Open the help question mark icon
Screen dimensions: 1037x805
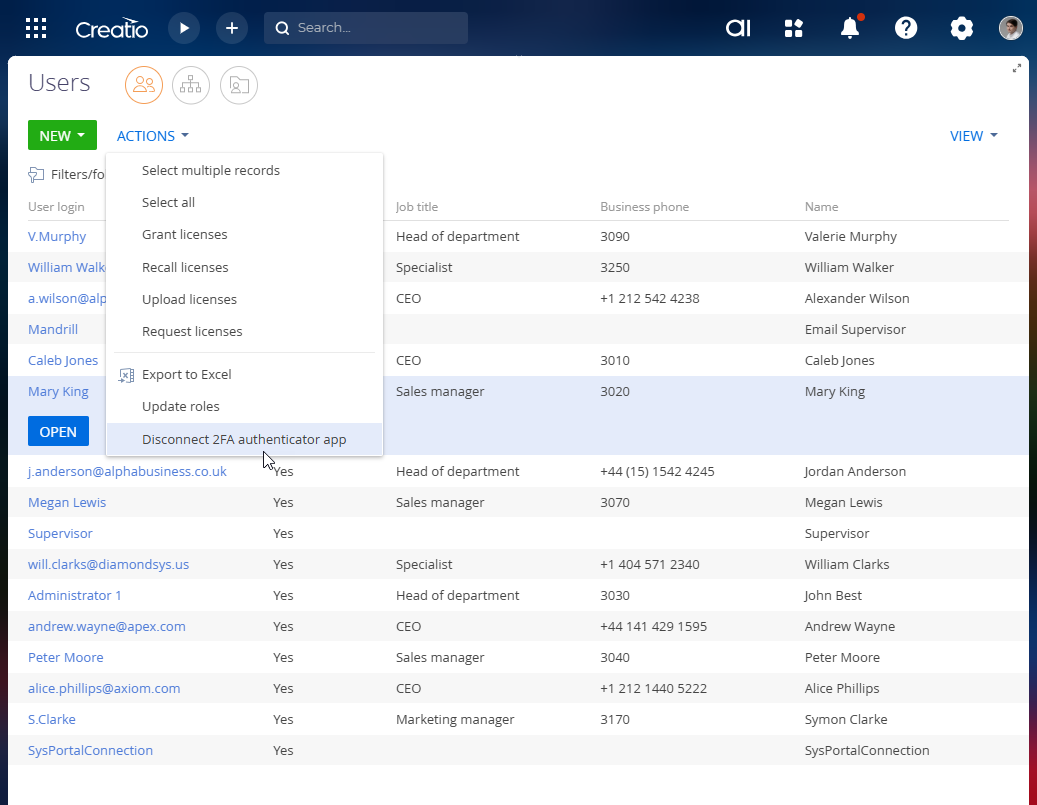(906, 28)
